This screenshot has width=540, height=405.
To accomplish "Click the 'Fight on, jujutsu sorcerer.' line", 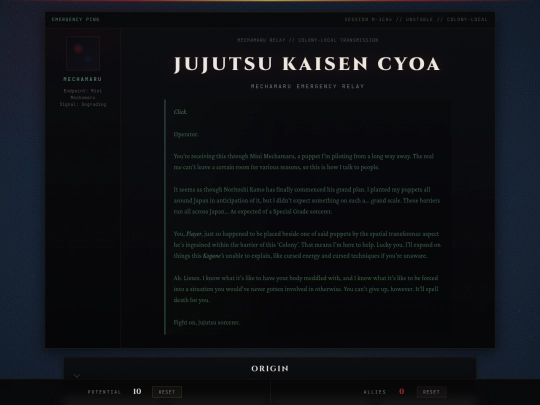I will click(207, 323).
